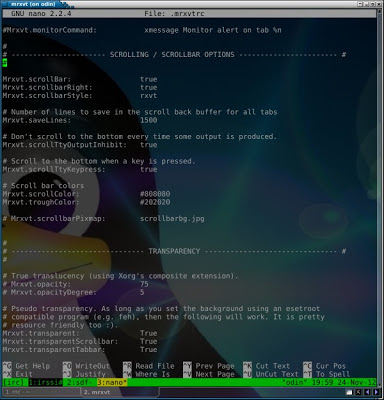
Task: Click the close tab X icon in tabbar
Action: 358,392
